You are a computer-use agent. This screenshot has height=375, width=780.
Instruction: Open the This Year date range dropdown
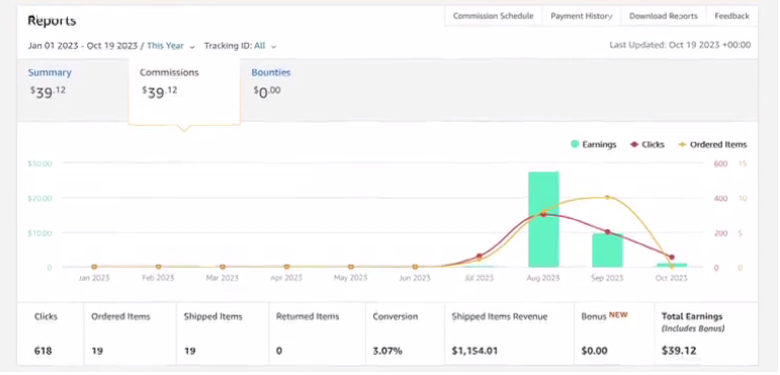(x=165, y=46)
